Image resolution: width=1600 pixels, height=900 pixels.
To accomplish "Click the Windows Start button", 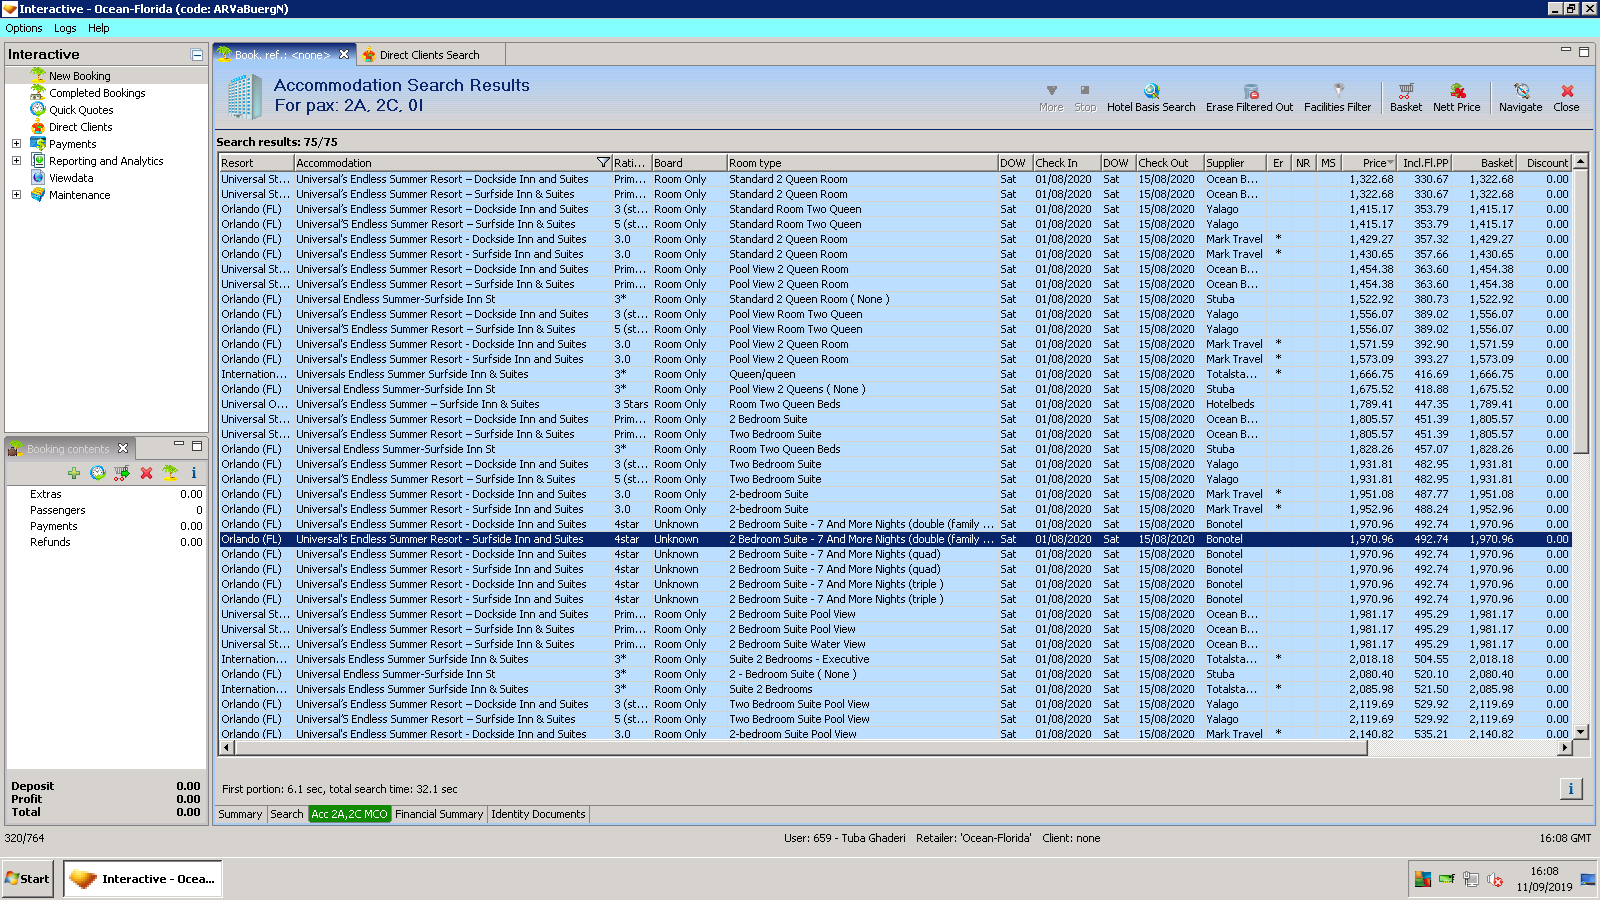I will [x=28, y=879].
